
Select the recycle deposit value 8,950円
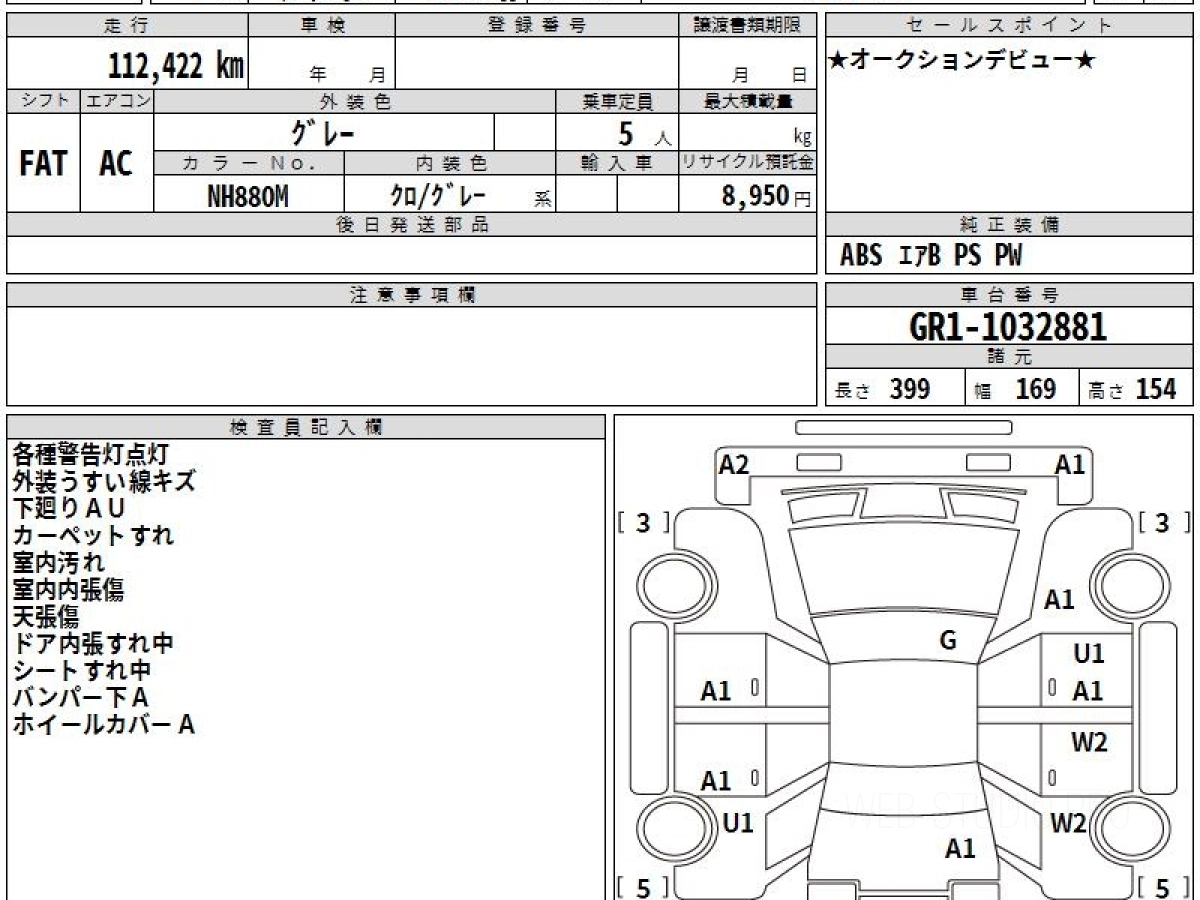coord(766,197)
